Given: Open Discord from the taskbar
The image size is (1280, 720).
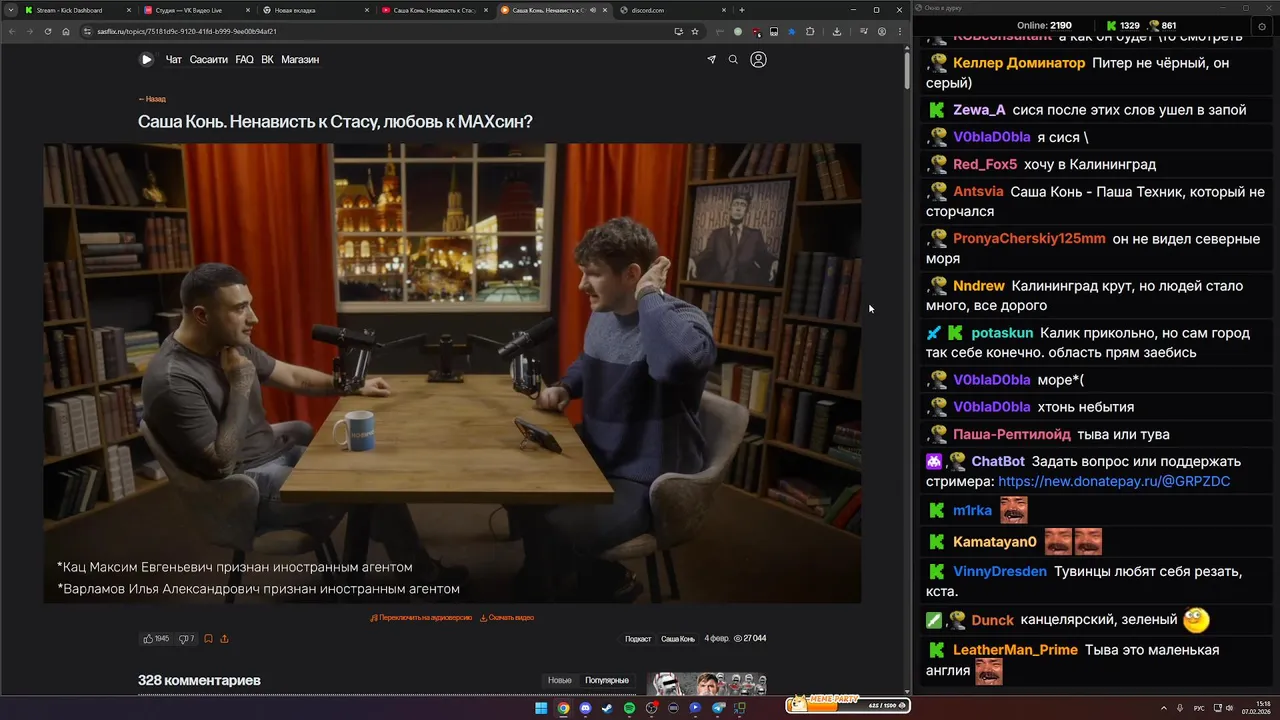Looking at the screenshot, I should 585,708.
